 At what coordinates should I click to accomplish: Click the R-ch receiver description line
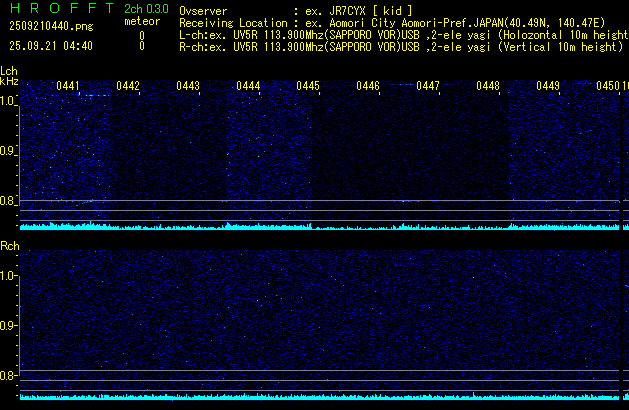pos(400,46)
